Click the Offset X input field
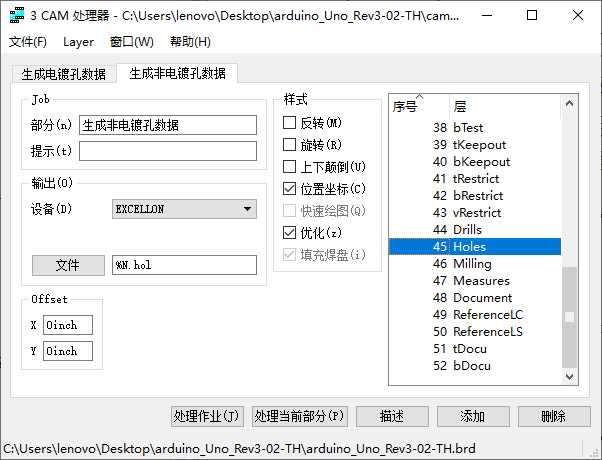Viewport: 602px width, 460px height. tap(67, 325)
